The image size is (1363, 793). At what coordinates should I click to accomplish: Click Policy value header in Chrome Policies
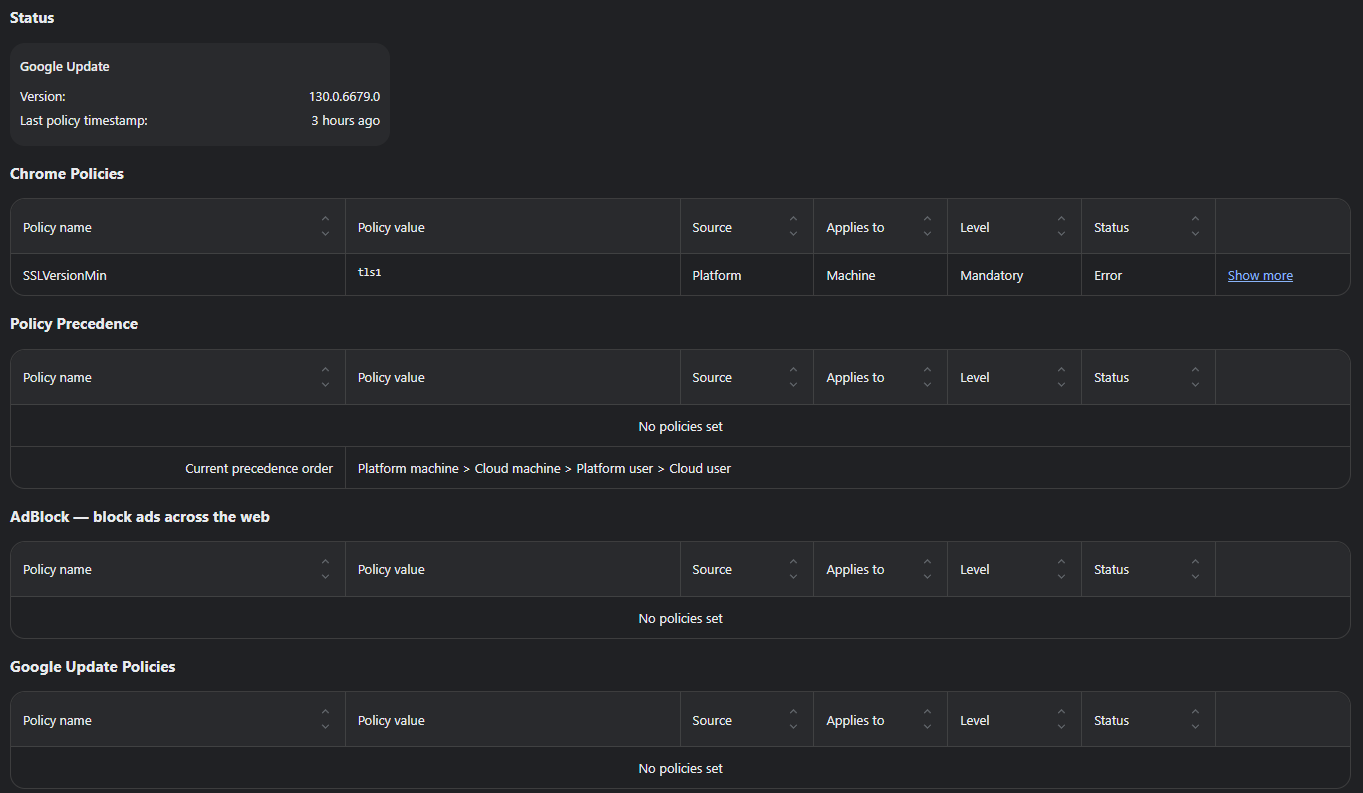pos(391,227)
